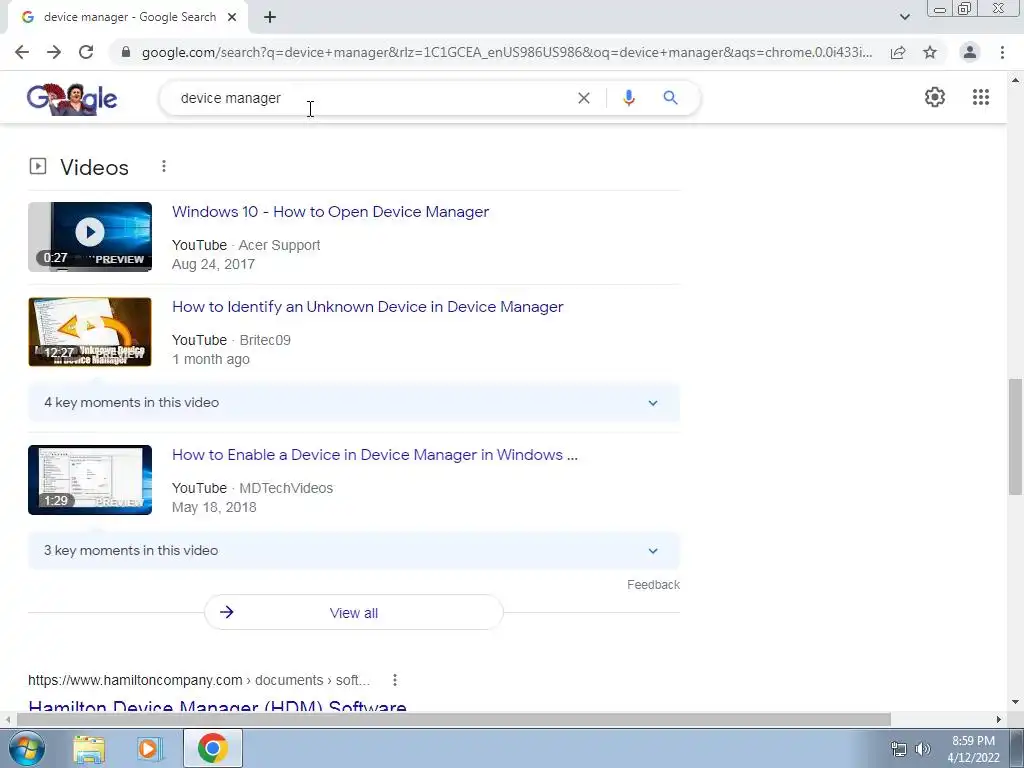Bookmark this page with the star
Viewport: 1024px width, 768px height.
930,52
